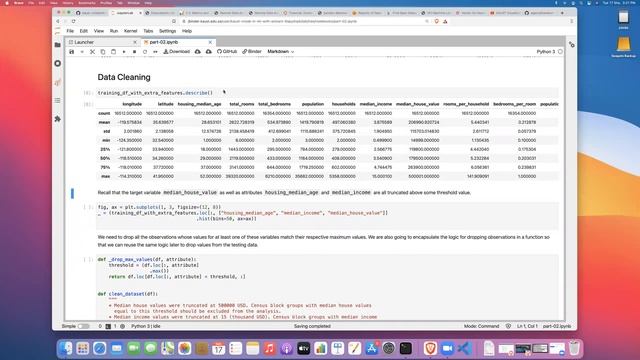Toggle the Simple interface mode switch

pos(83,326)
